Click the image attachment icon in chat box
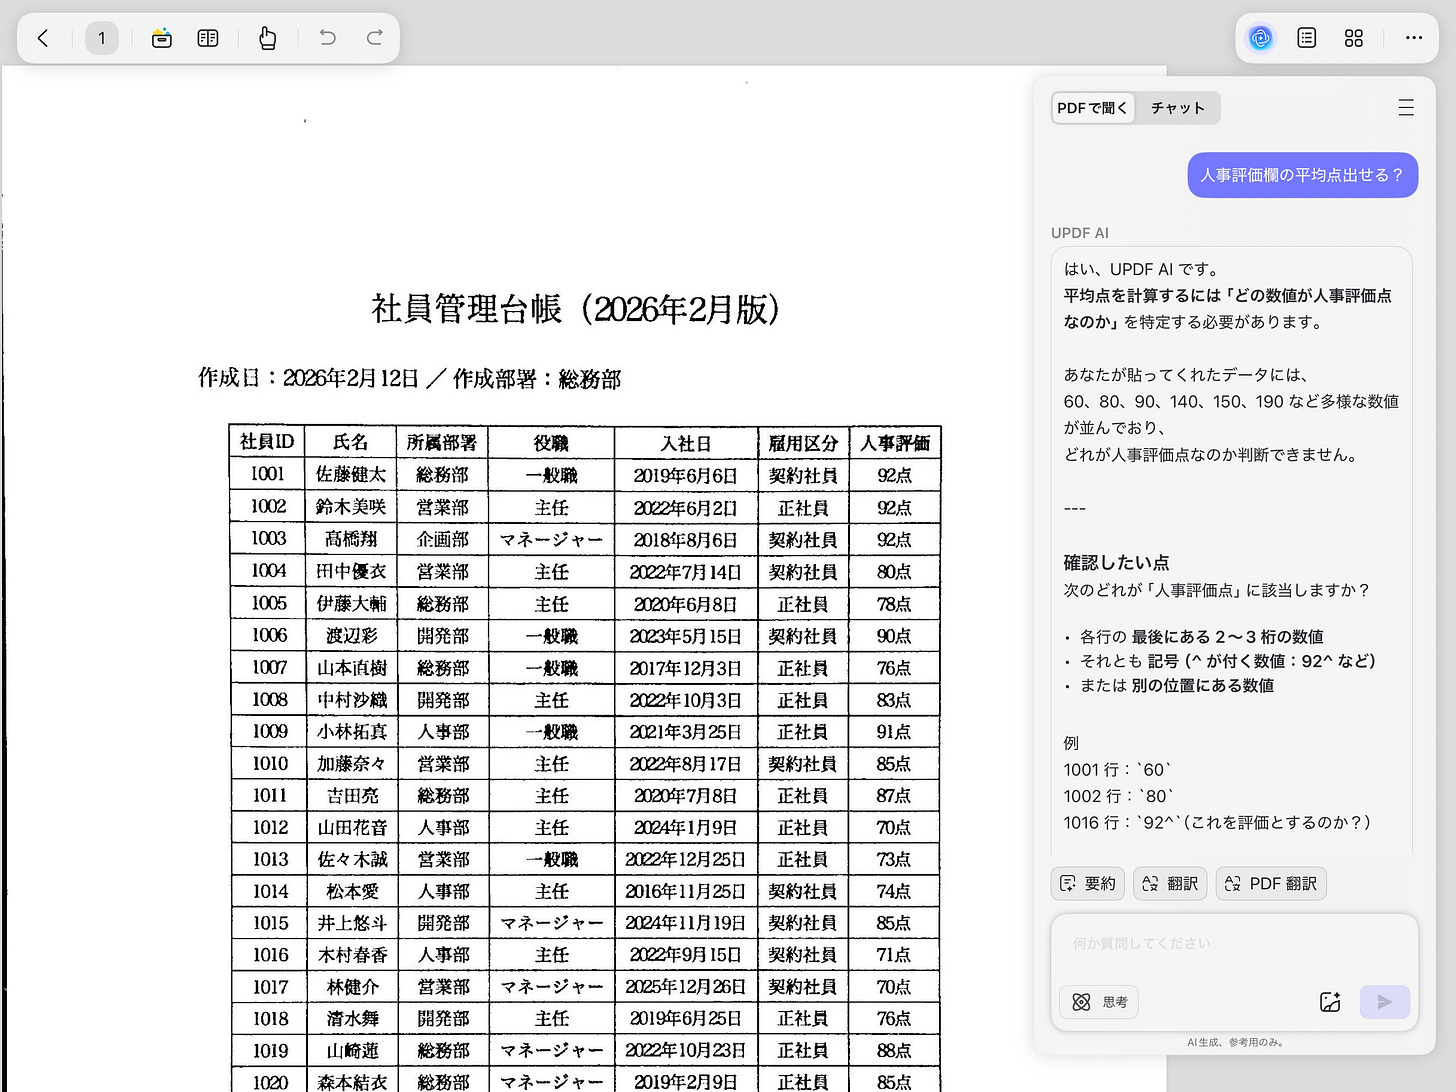 point(1330,1001)
